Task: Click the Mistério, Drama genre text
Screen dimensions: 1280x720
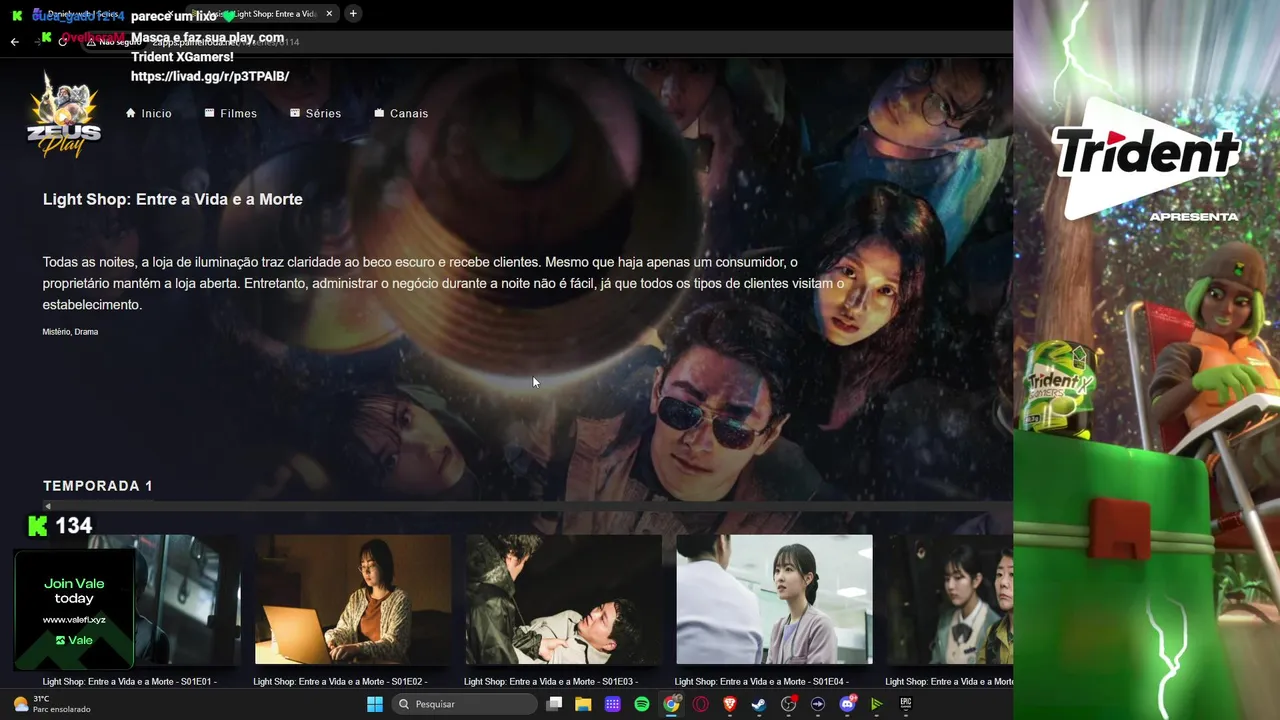Action: [x=70, y=332]
